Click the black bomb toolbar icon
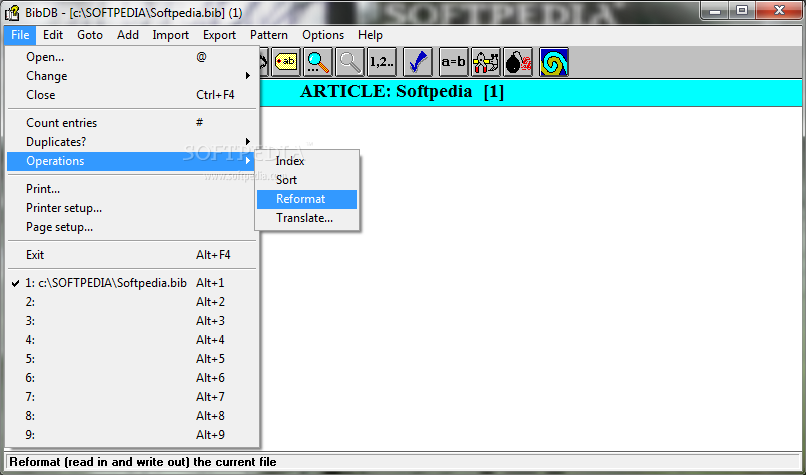Viewport: 806px width, 475px height. point(518,62)
